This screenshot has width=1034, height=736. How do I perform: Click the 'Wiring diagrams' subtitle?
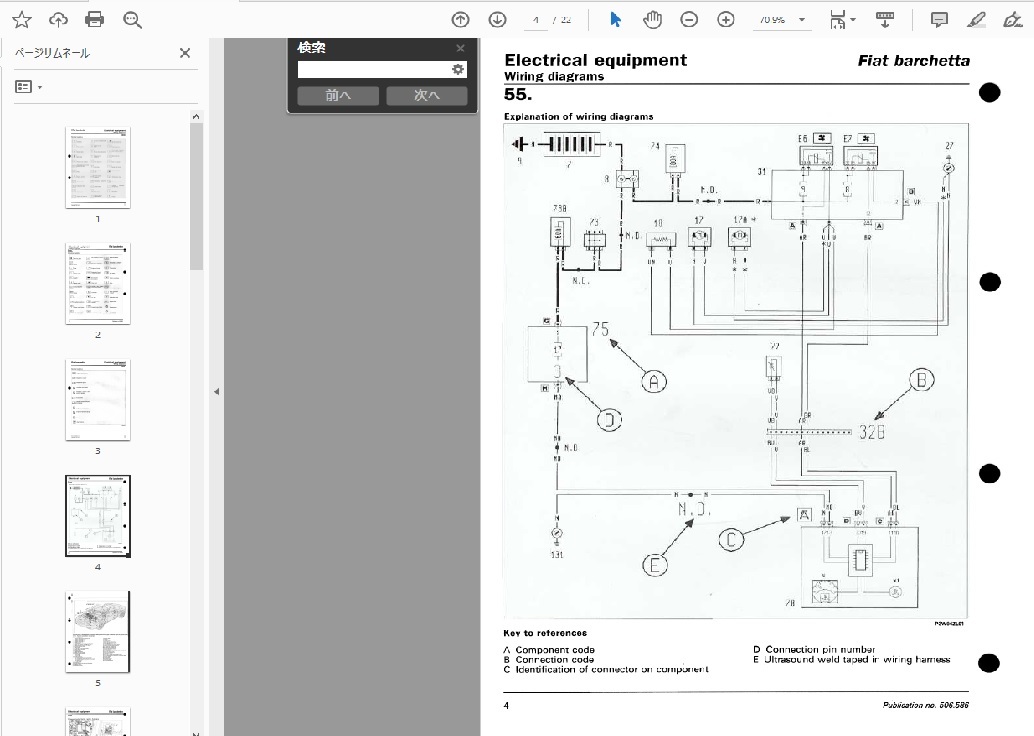pyautogui.click(x=554, y=77)
